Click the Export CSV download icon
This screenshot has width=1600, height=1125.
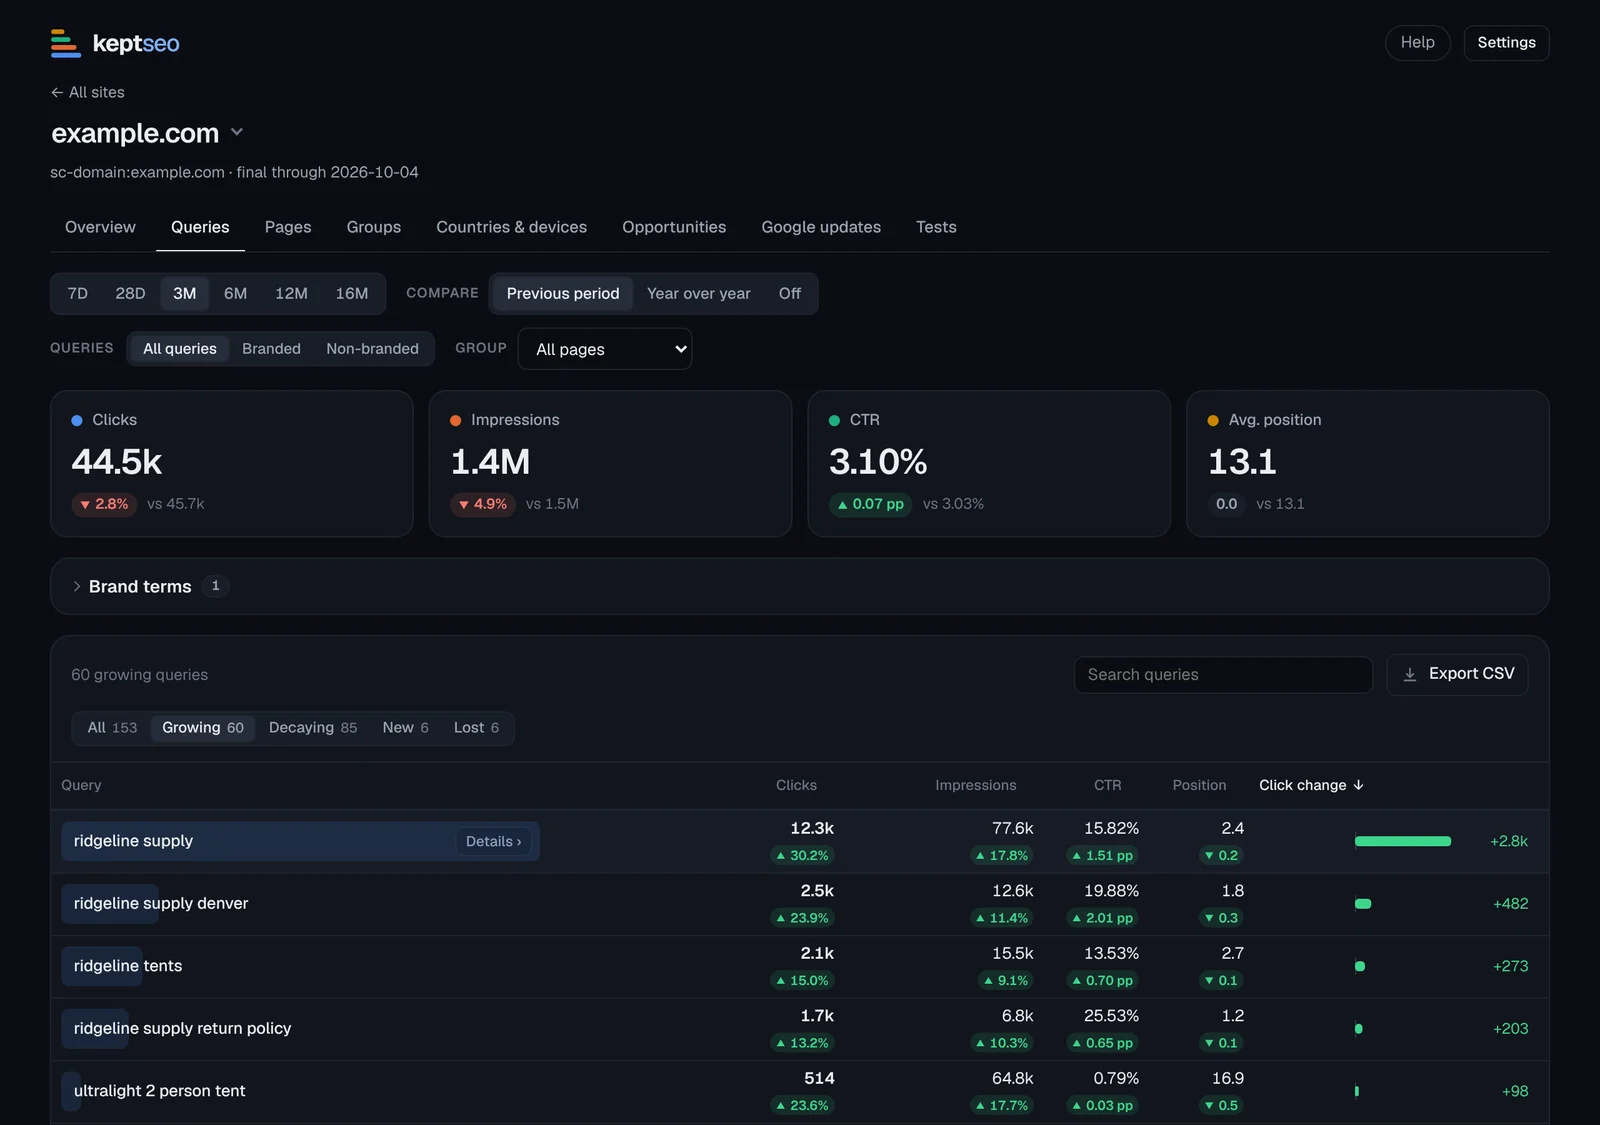coord(1410,675)
